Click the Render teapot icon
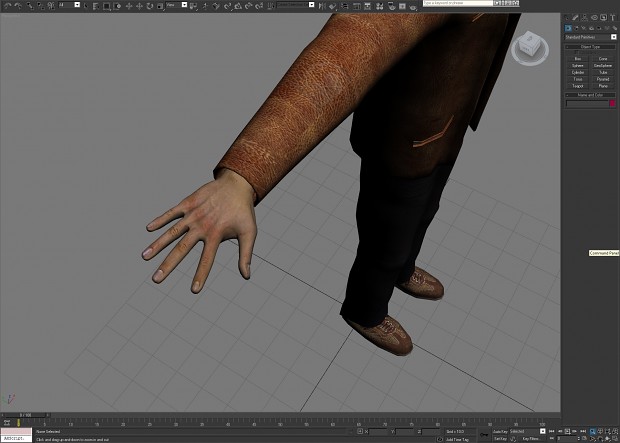 [x=413, y=6]
